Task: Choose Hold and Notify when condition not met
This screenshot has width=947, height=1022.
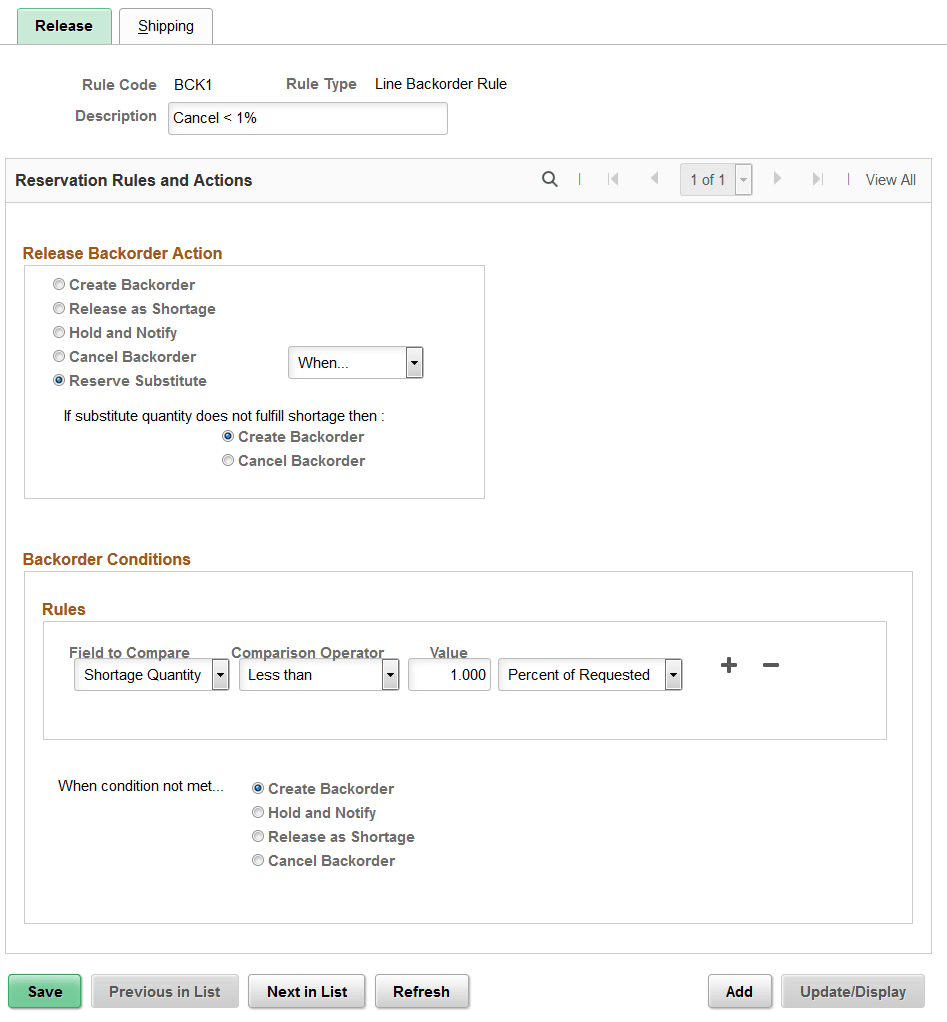Action: pyautogui.click(x=258, y=812)
